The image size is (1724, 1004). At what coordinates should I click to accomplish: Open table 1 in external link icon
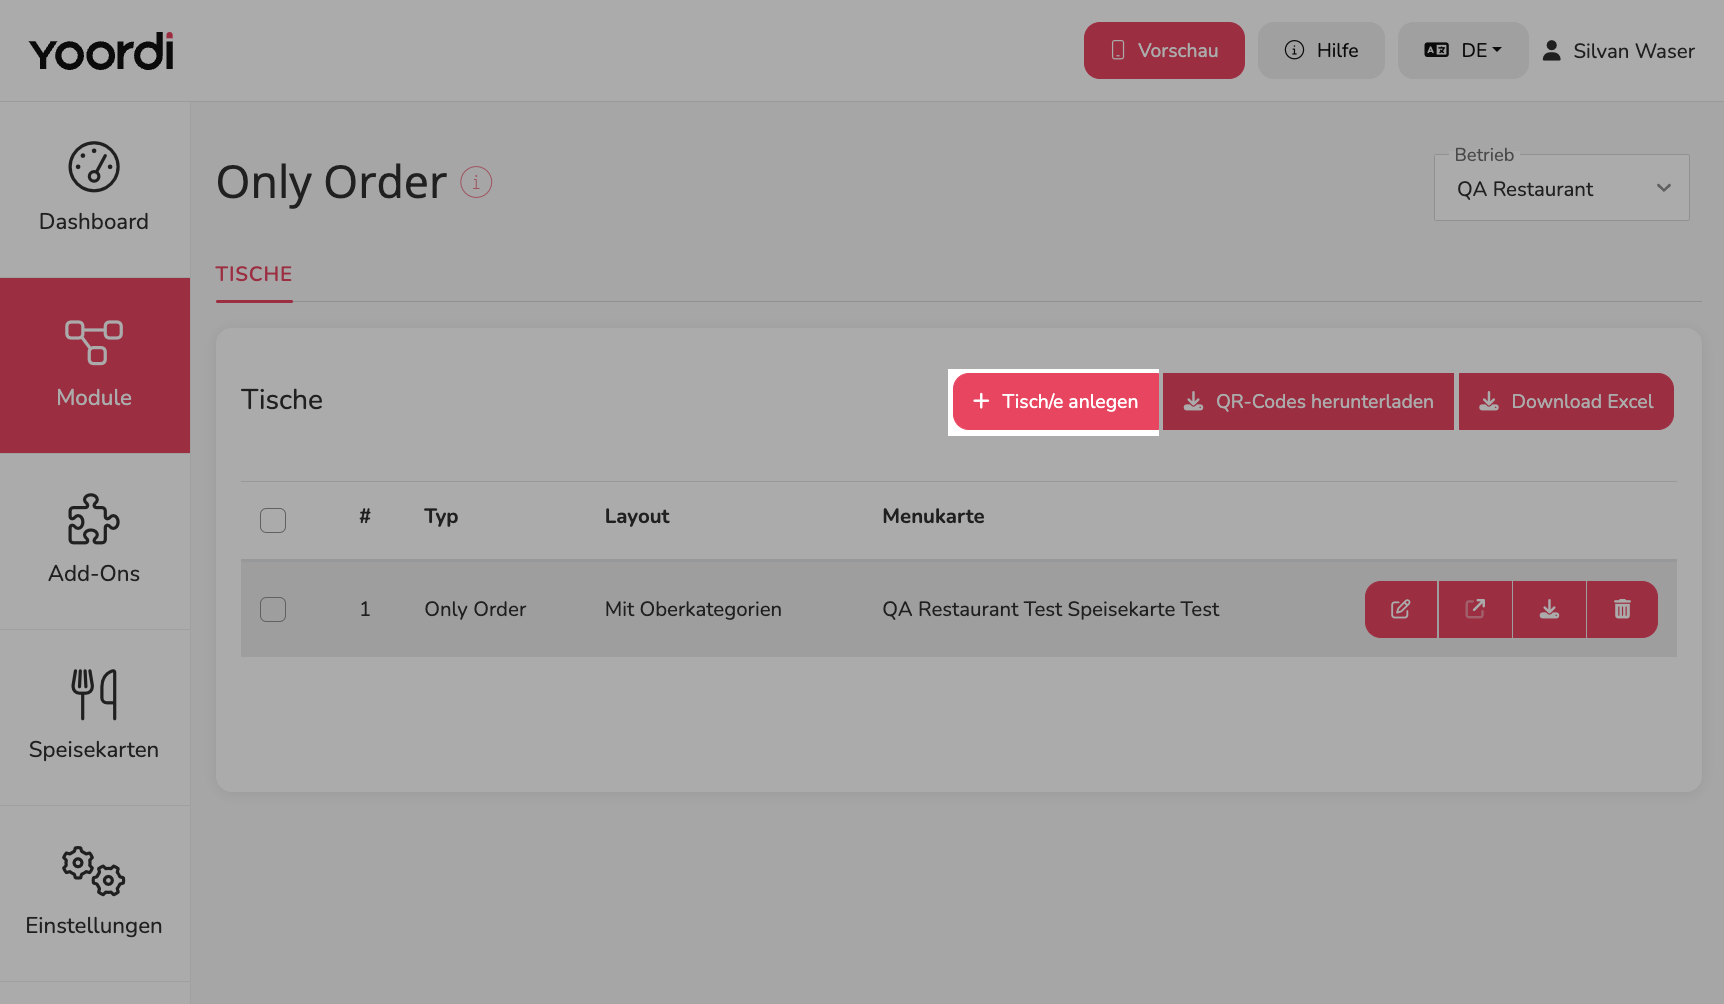tap(1475, 609)
